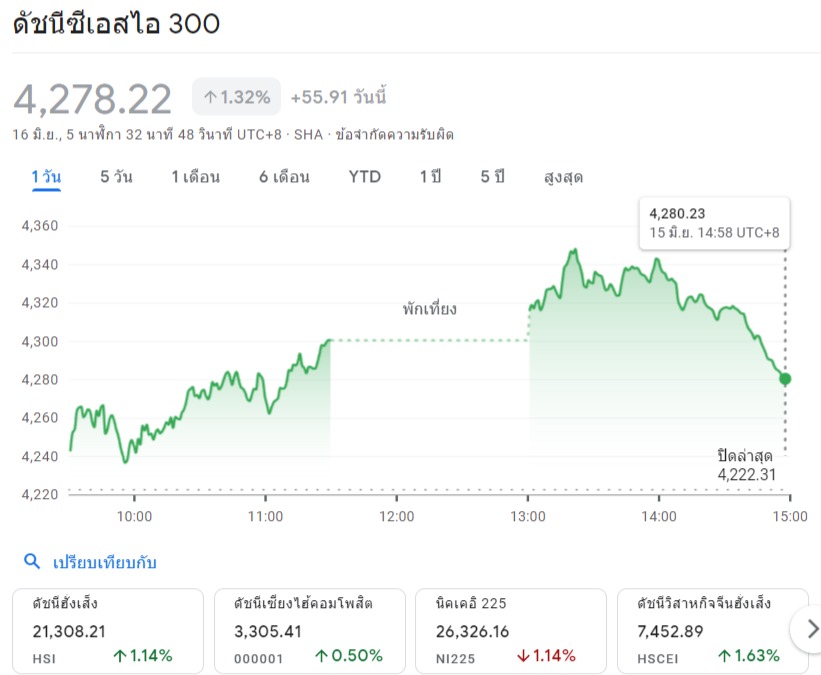Click the compare search magnifier icon

[32, 561]
